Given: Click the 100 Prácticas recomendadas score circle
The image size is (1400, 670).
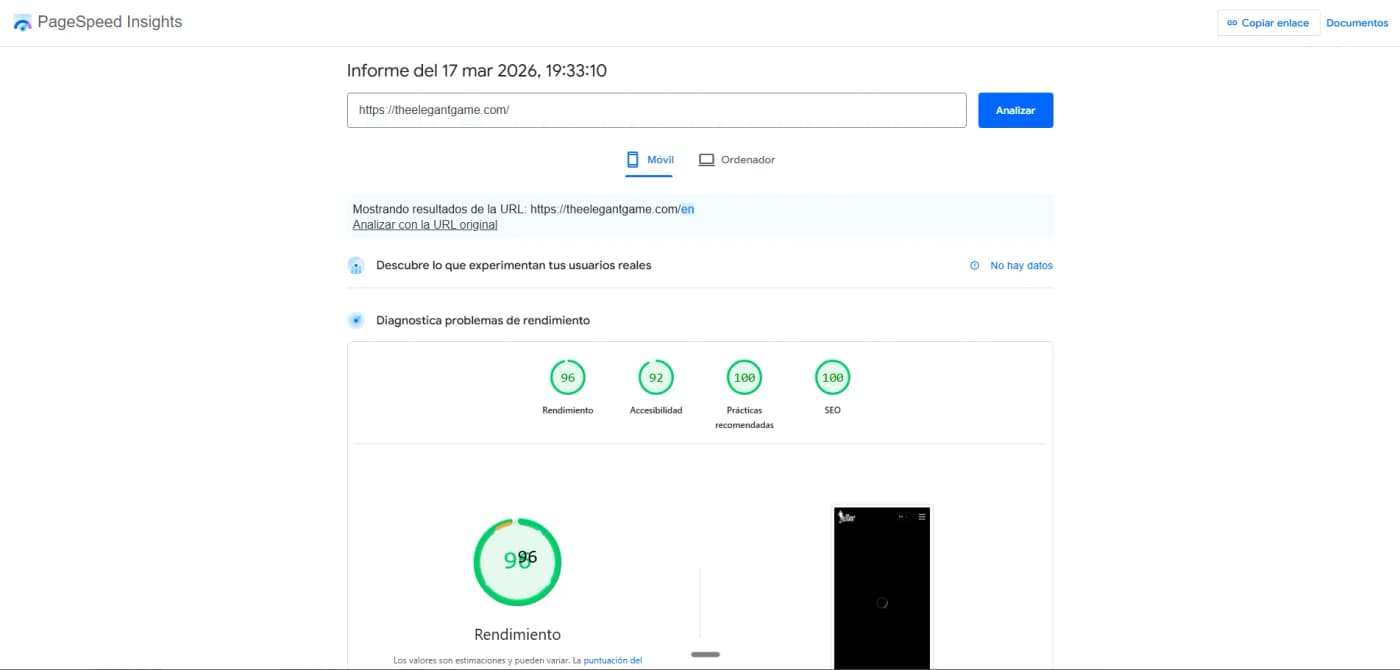Looking at the screenshot, I should click(x=743, y=378).
